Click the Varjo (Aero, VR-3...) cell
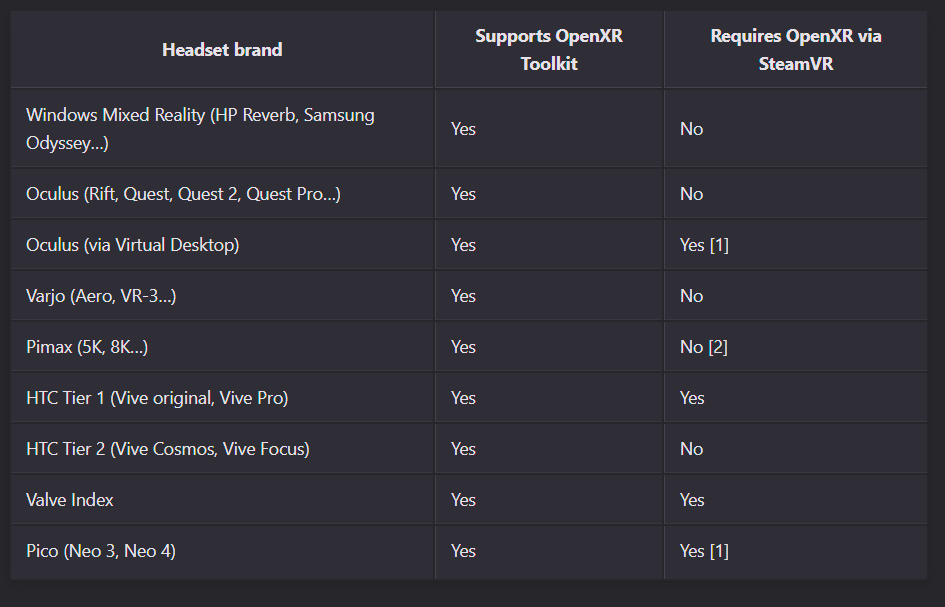 [101, 296]
